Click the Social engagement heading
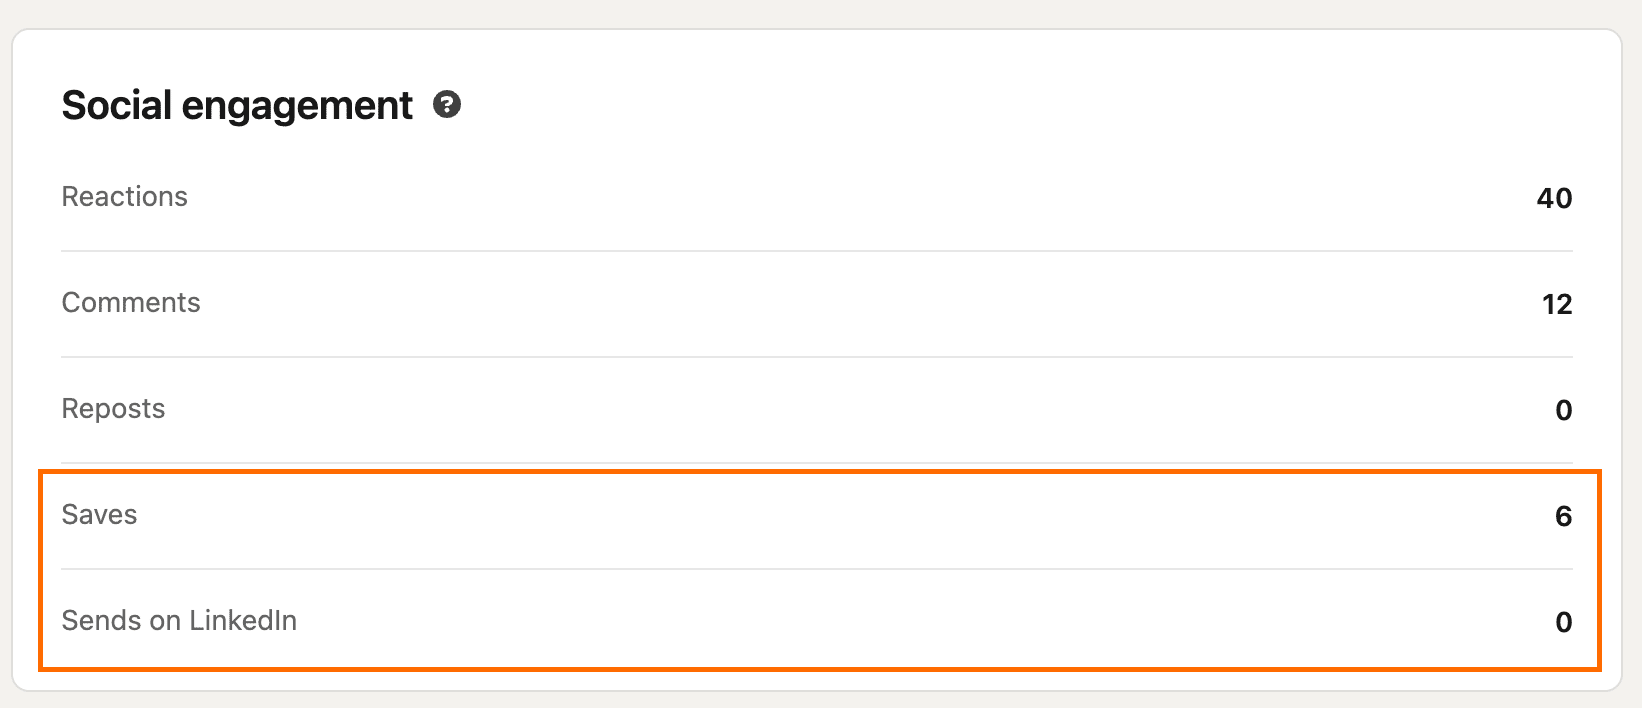Screen dimensions: 1642x708 coord(237,105)
